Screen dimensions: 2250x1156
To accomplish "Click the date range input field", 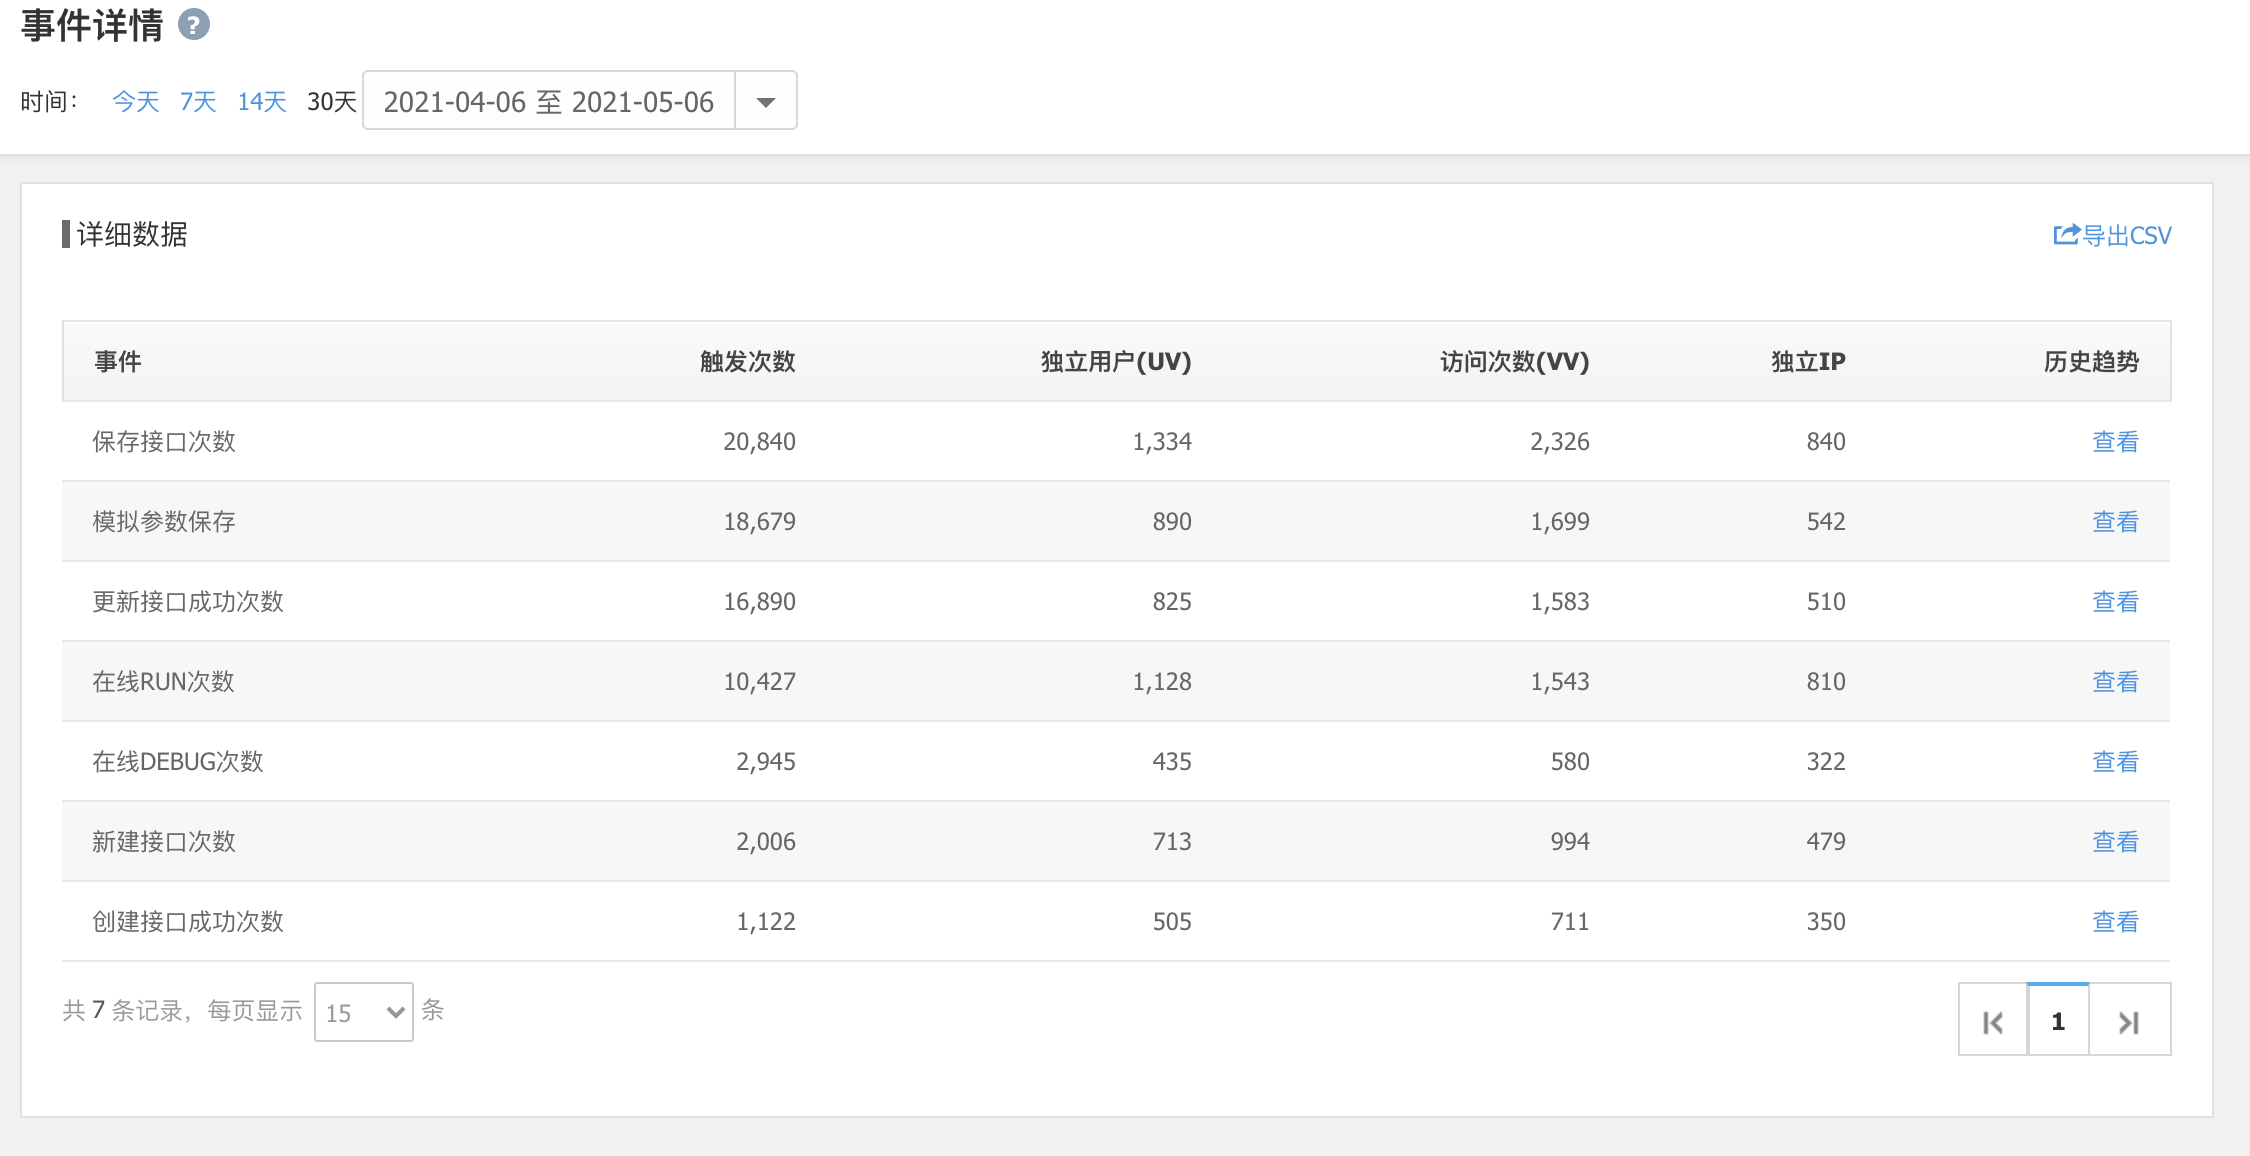I will 548,101.
